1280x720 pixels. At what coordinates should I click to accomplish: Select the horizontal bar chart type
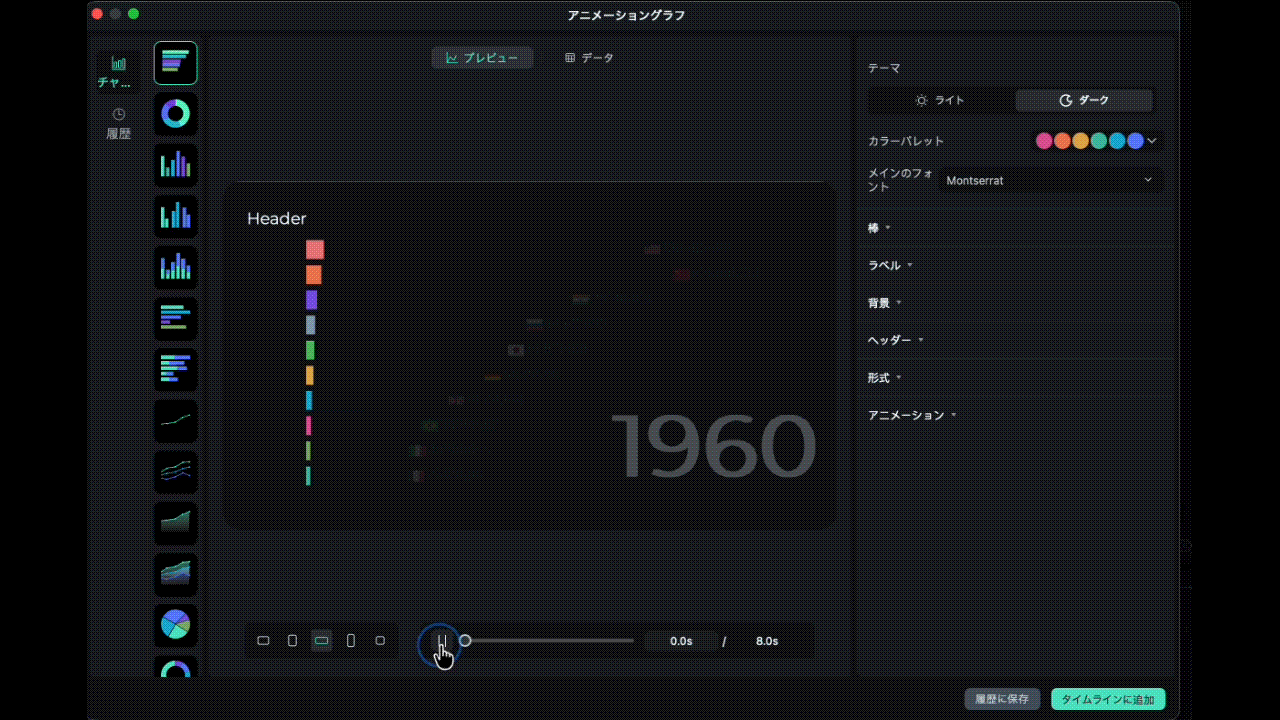175,318
